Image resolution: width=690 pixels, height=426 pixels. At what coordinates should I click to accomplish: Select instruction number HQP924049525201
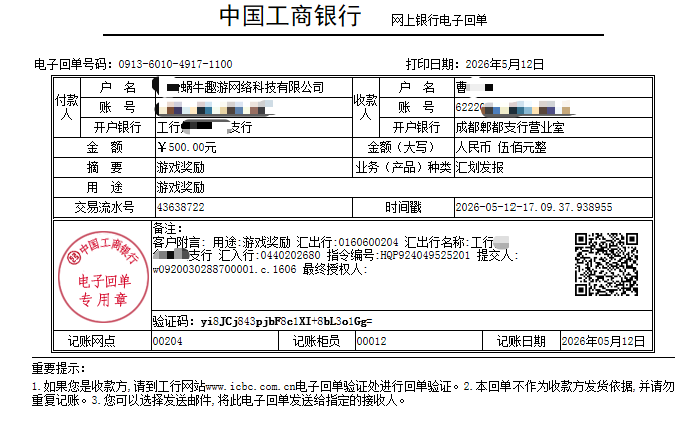(425, 255)
